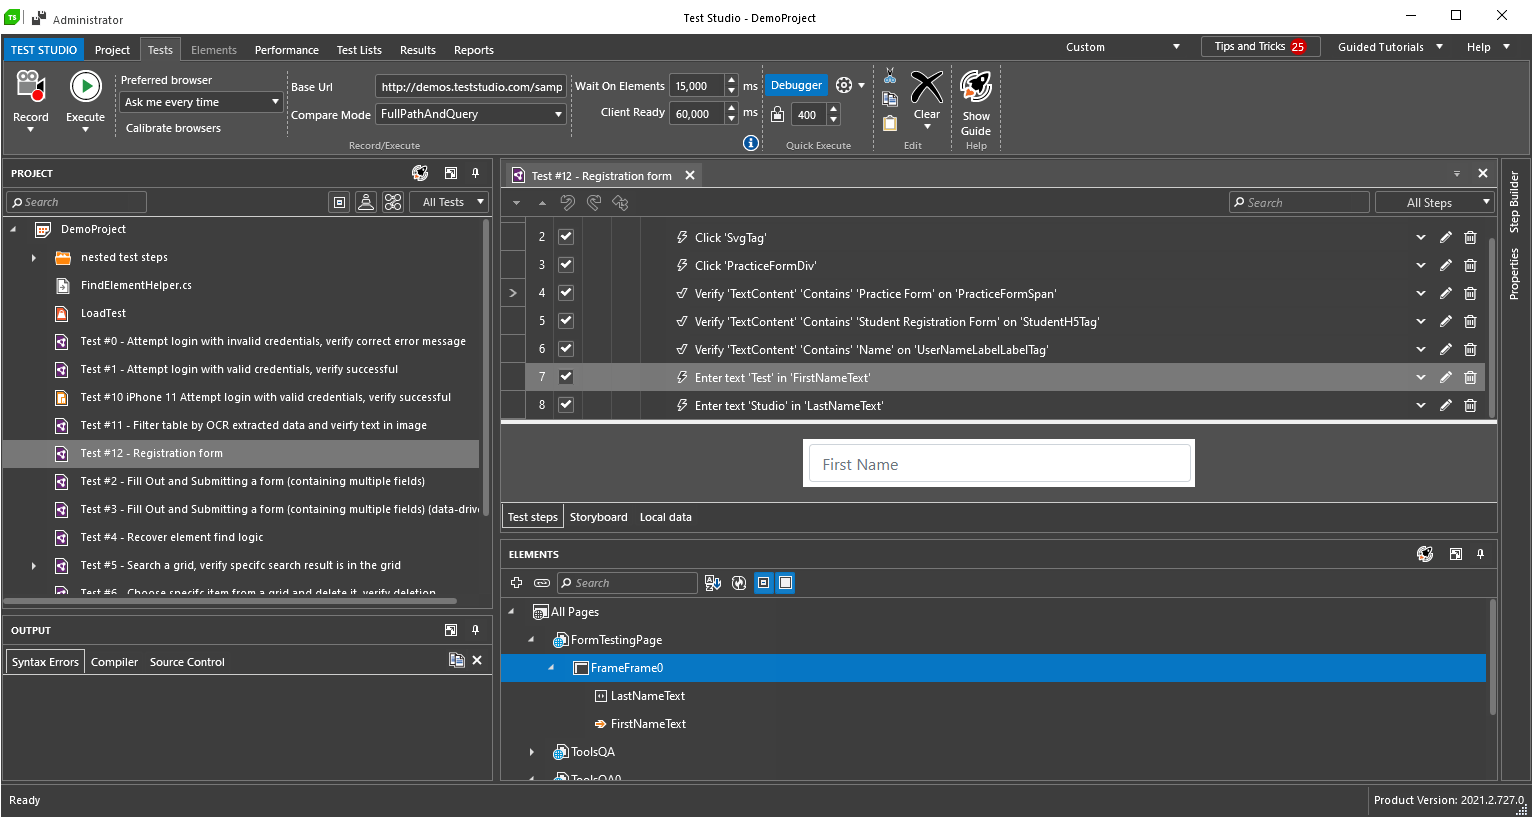Increase the Wait On Elements value
The height and width of the screenshot is (818, 1533).
732,80
